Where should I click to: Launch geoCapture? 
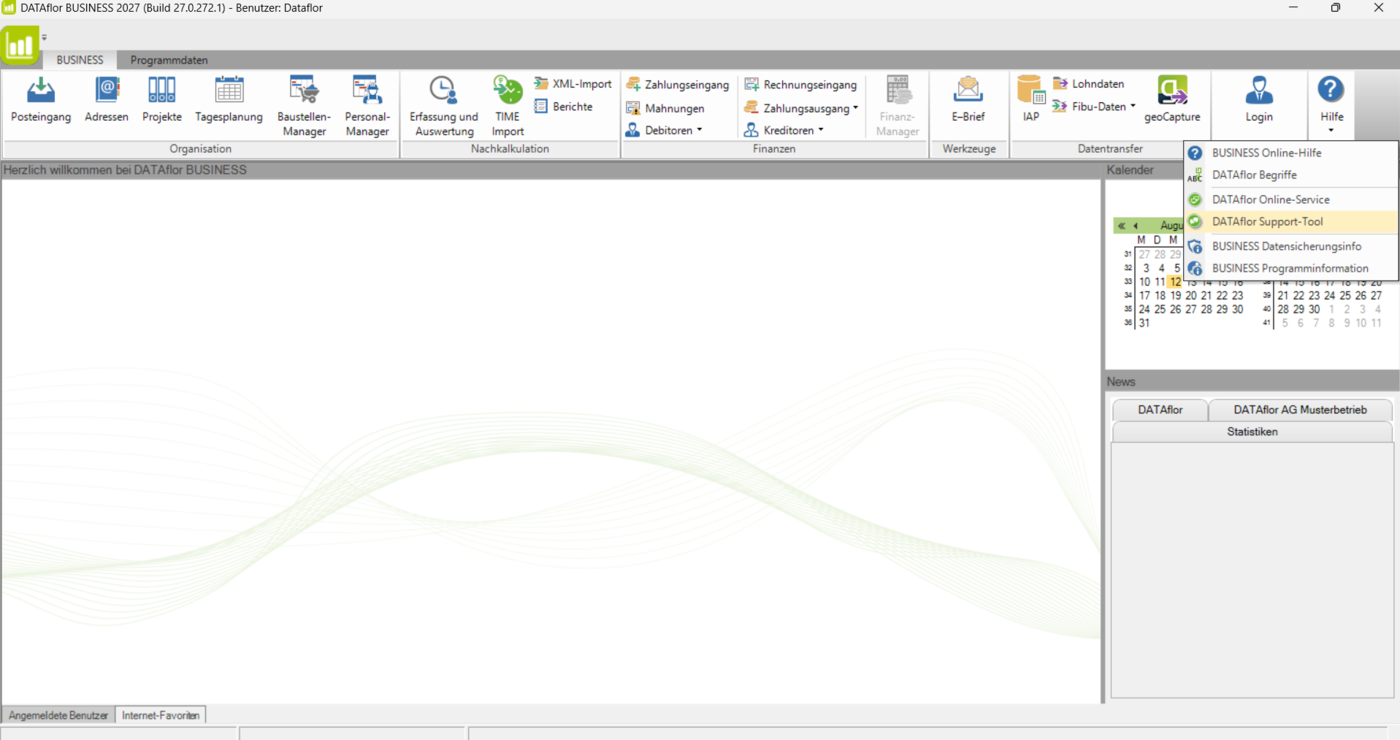(1172, 100)
